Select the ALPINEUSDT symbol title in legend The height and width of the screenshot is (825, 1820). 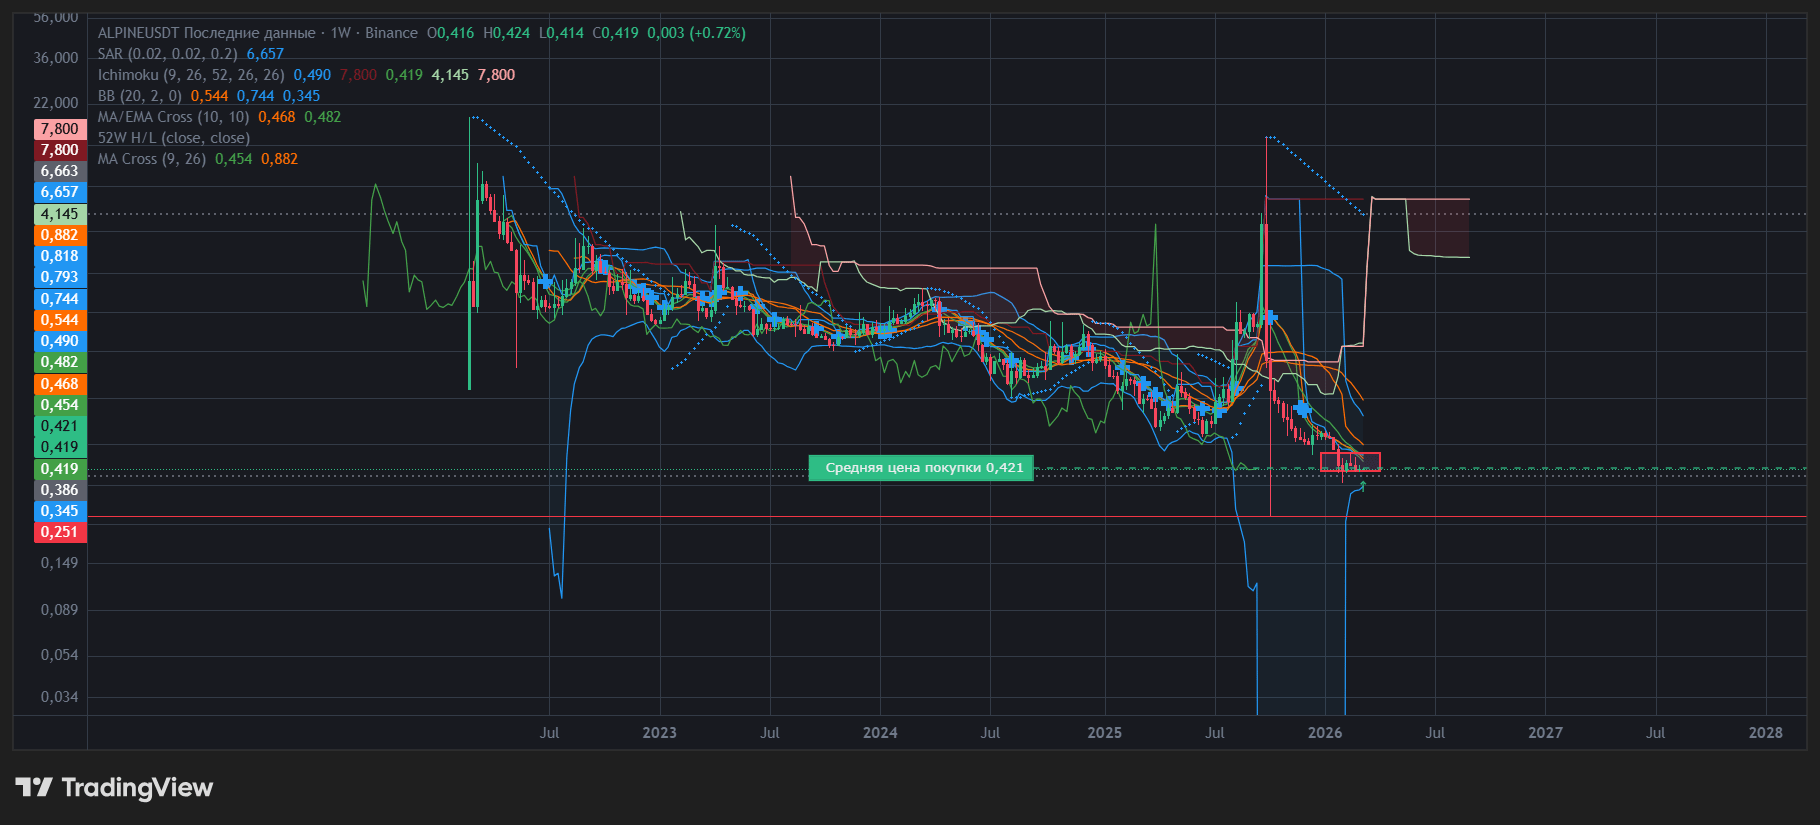(138, 33)
